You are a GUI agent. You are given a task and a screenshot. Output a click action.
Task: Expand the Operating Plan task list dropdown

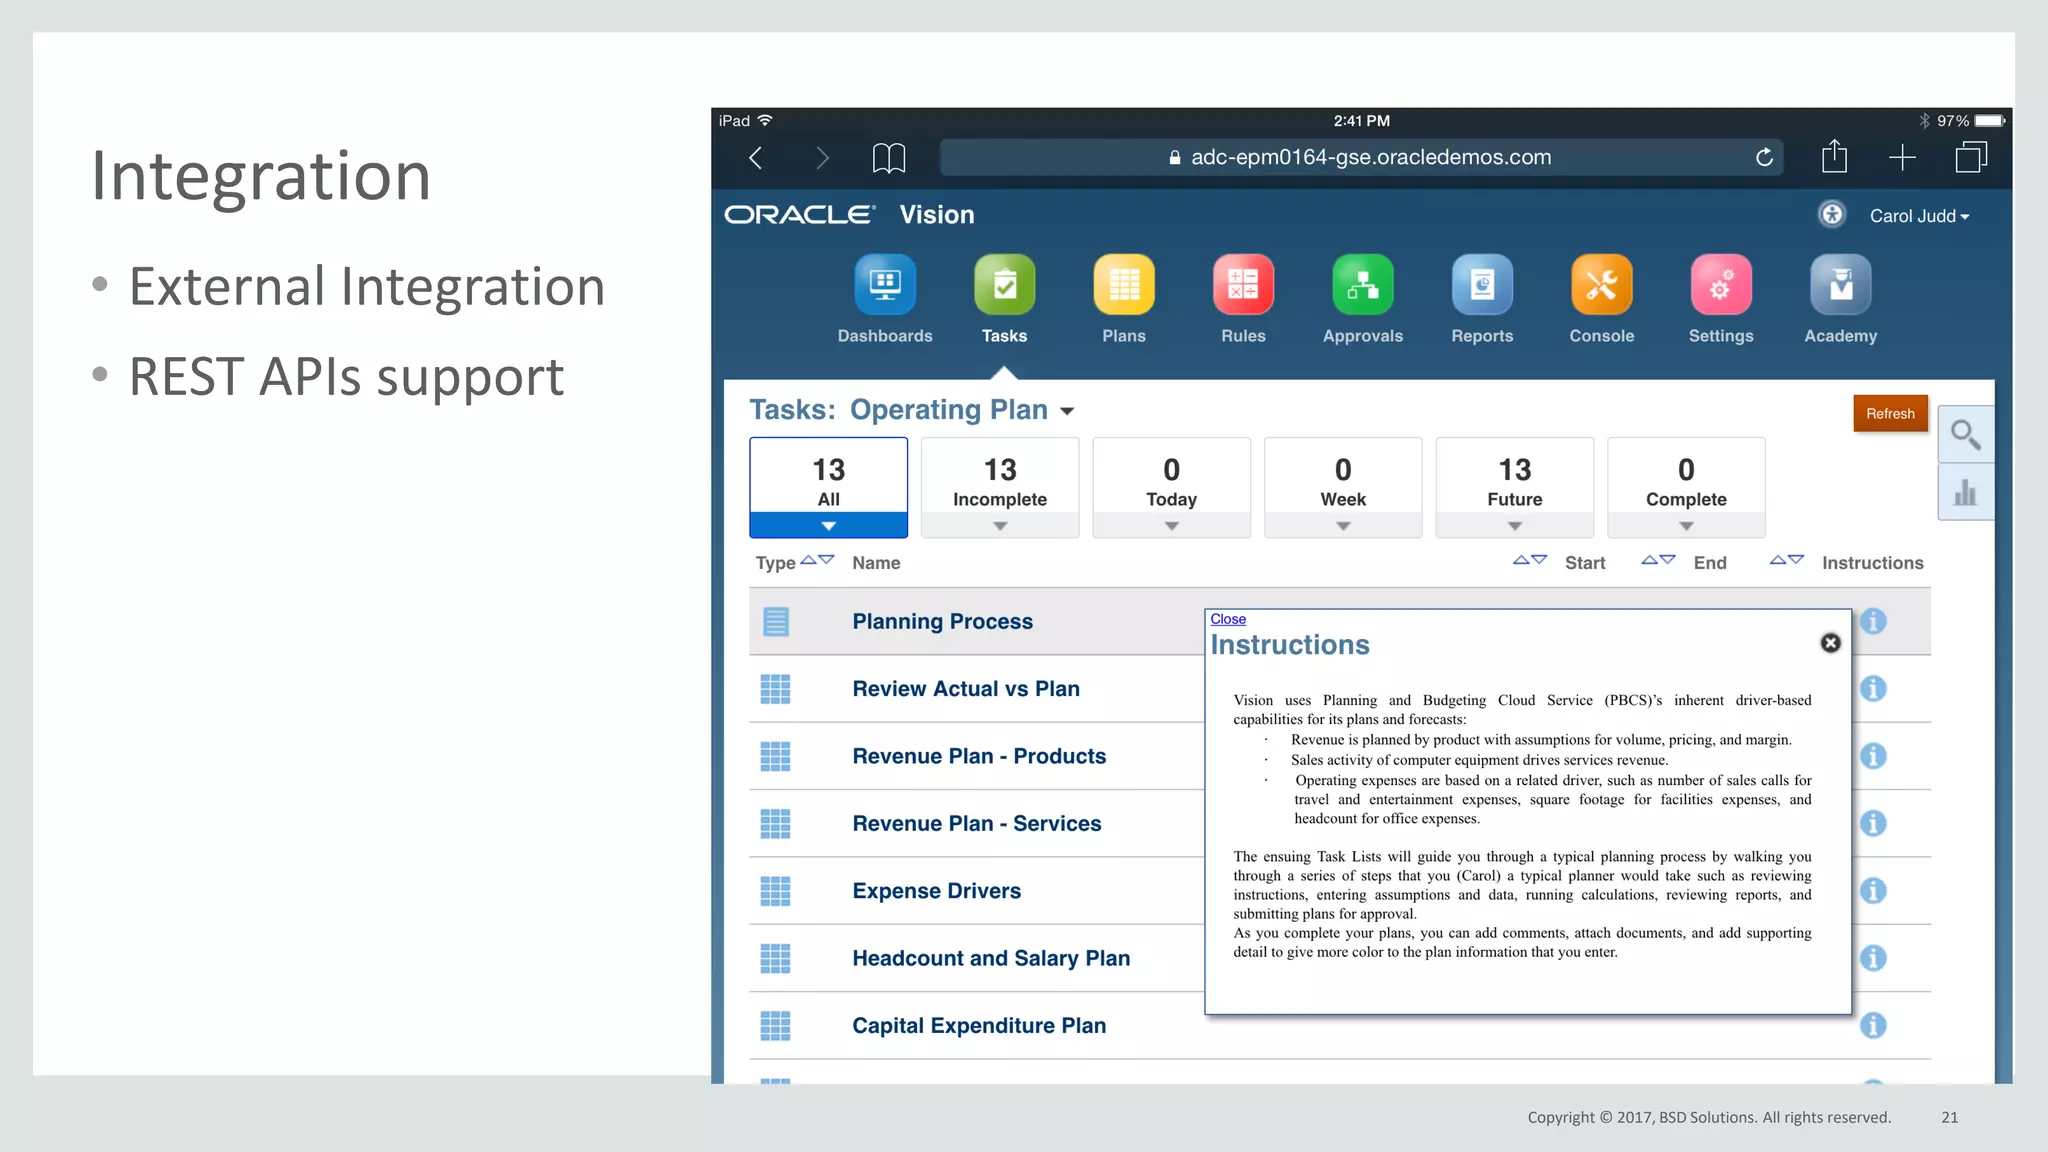coord(1067,412)
